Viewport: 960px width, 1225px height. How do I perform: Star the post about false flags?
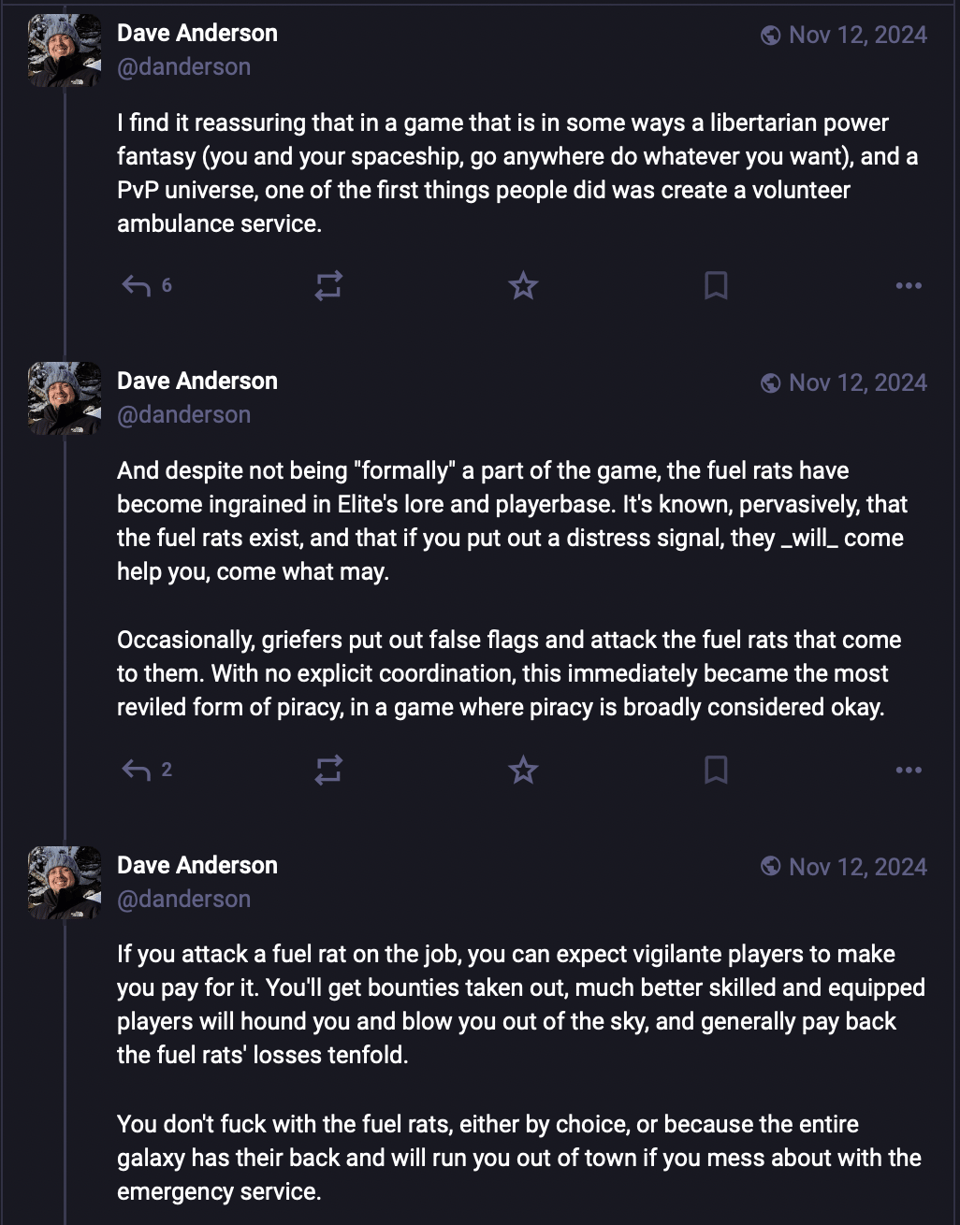pyautogui.click(x=523, y=770)
